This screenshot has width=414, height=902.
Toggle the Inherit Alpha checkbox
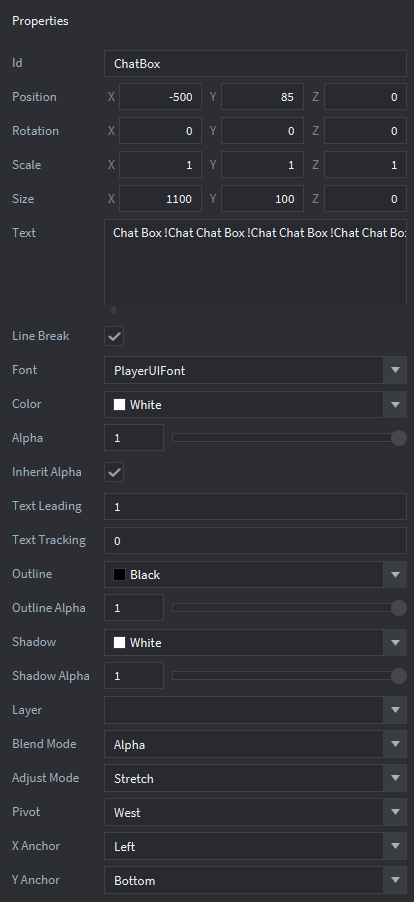pos(114,472)
